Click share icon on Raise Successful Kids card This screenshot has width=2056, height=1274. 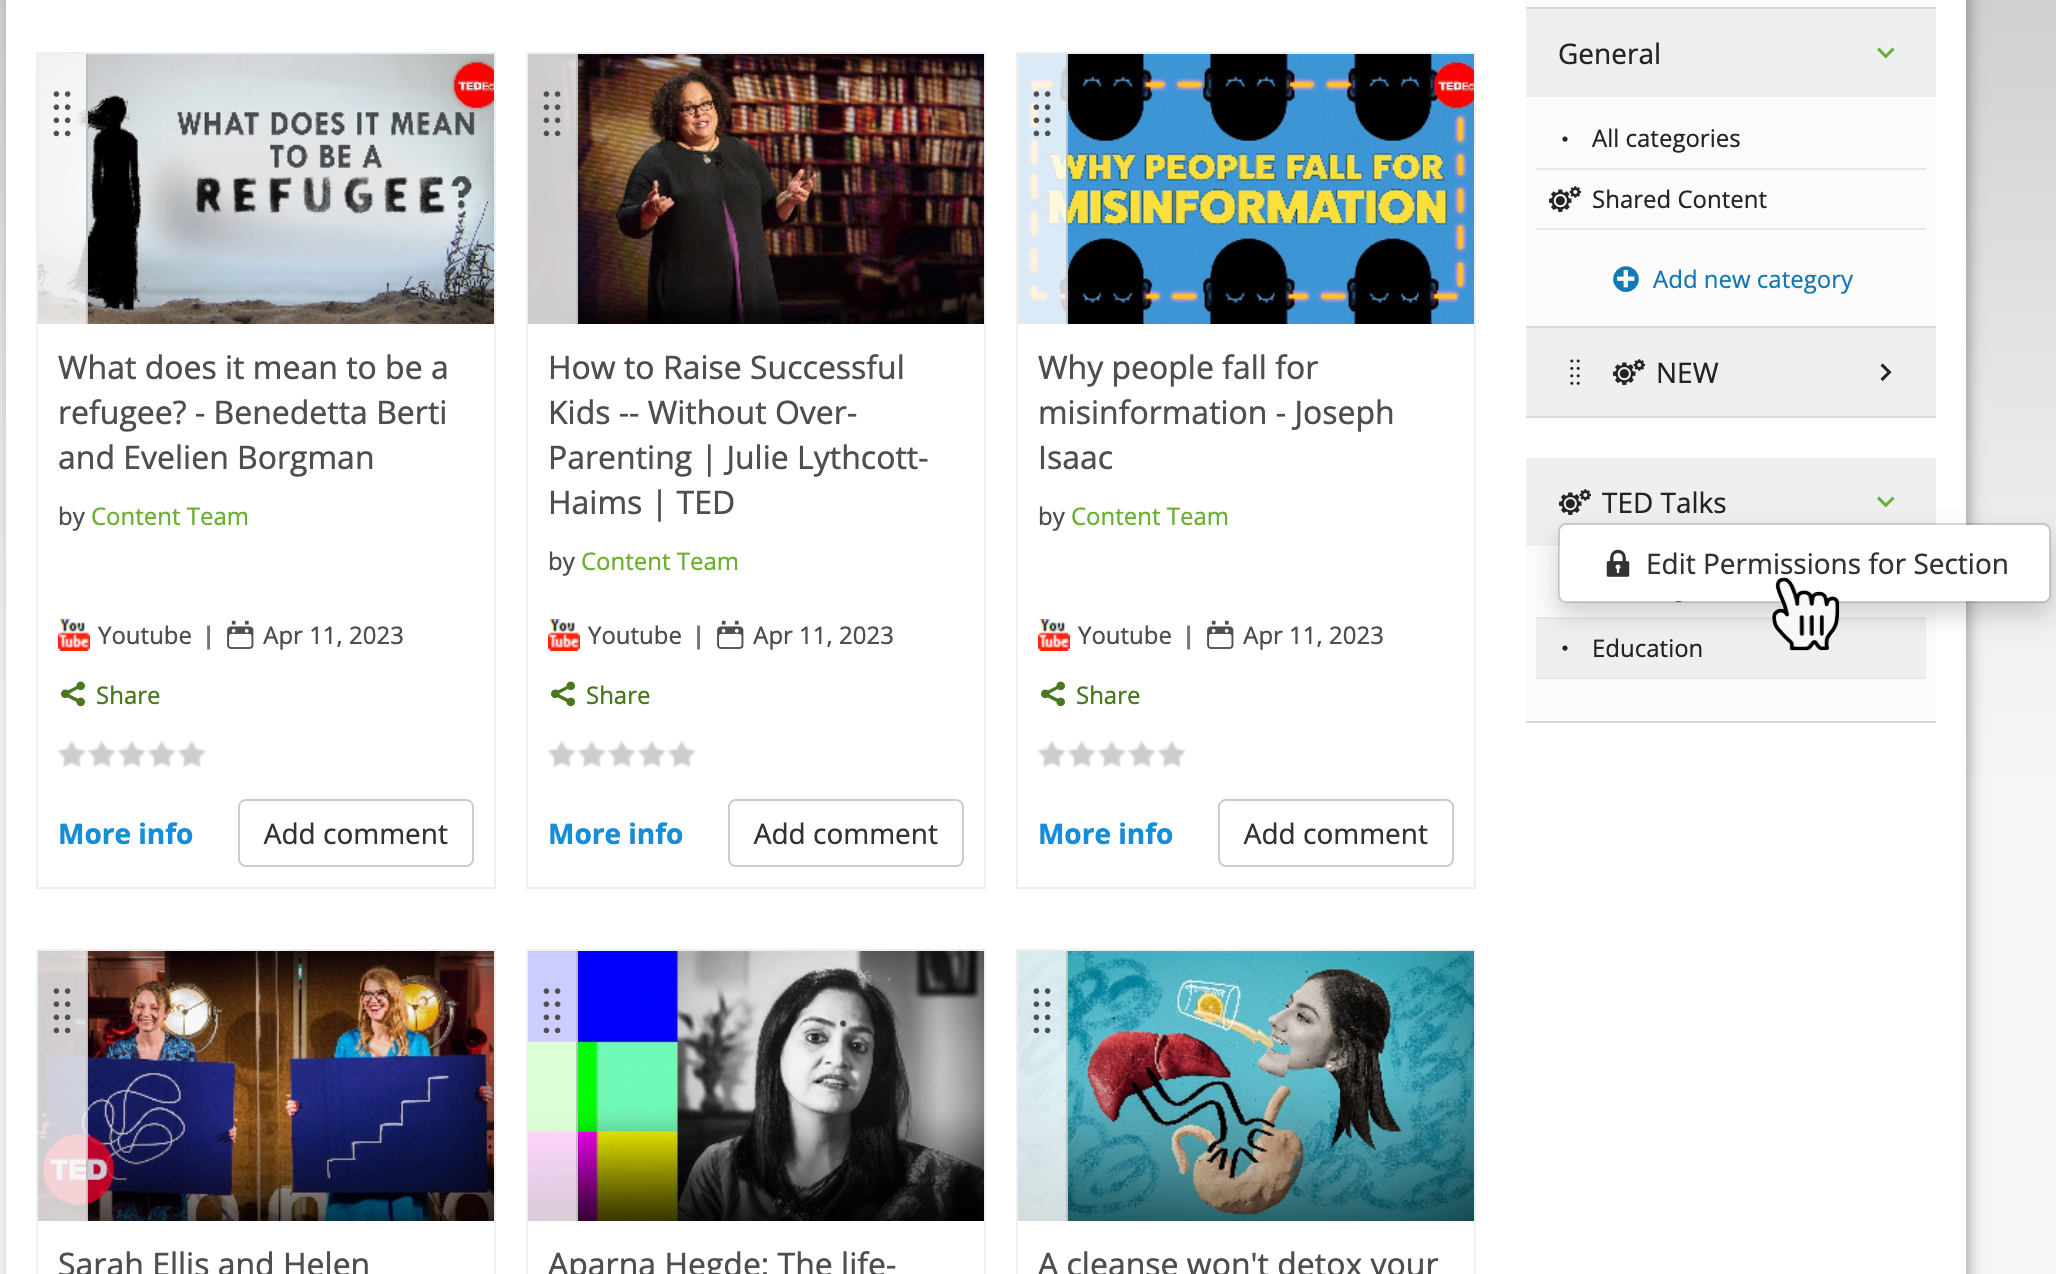pos(563,694)
